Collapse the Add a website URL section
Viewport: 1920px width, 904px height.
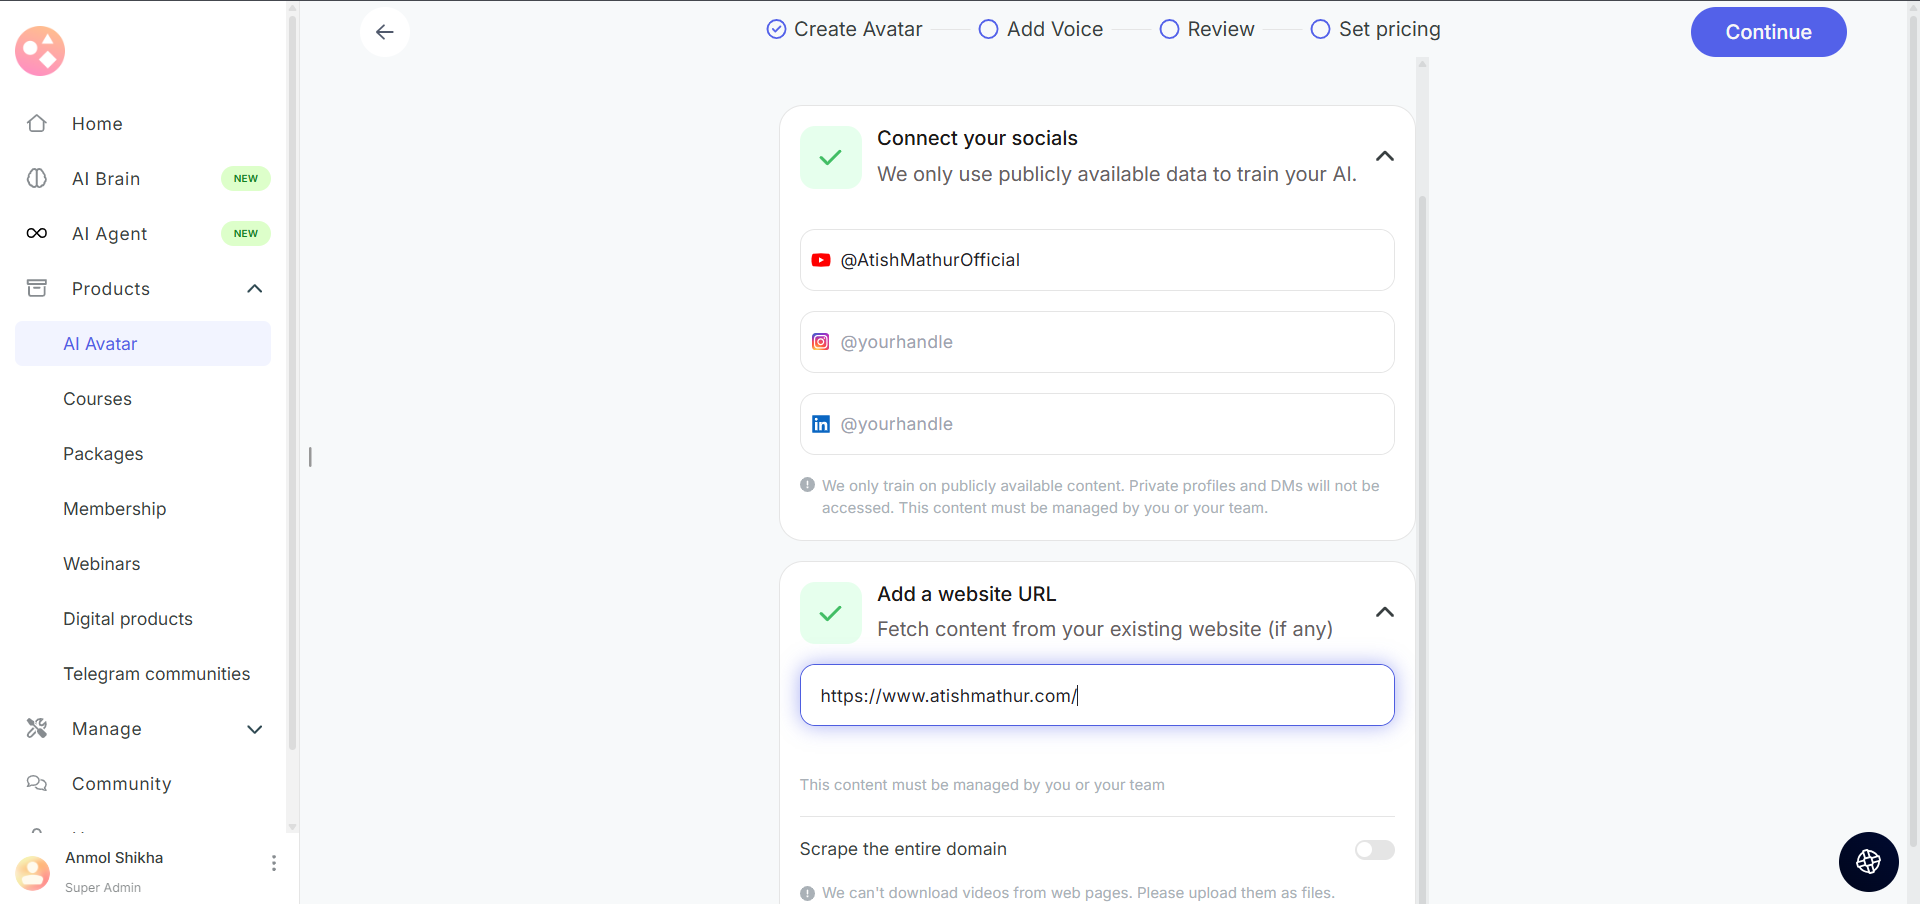[1385, 612]
